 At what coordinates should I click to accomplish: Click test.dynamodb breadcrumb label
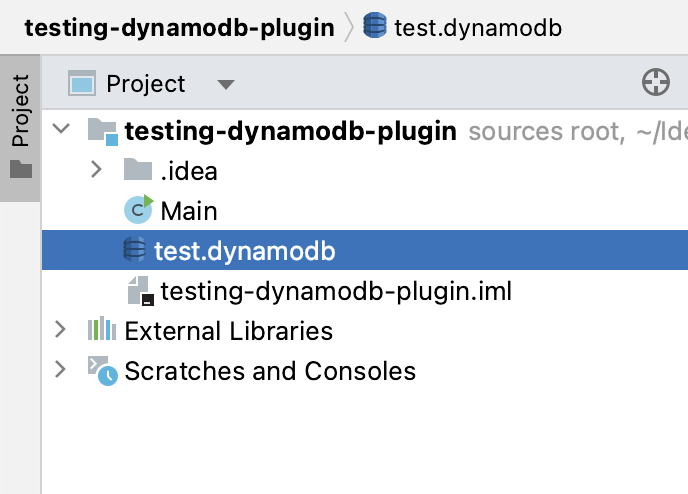coord(478,28)
